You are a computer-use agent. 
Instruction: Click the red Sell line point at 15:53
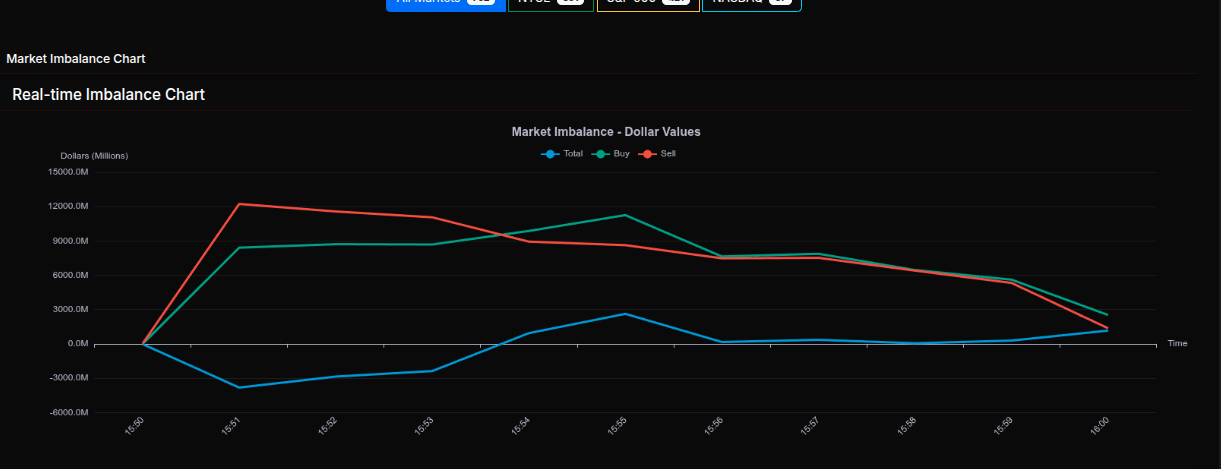[x=432, y=217]
